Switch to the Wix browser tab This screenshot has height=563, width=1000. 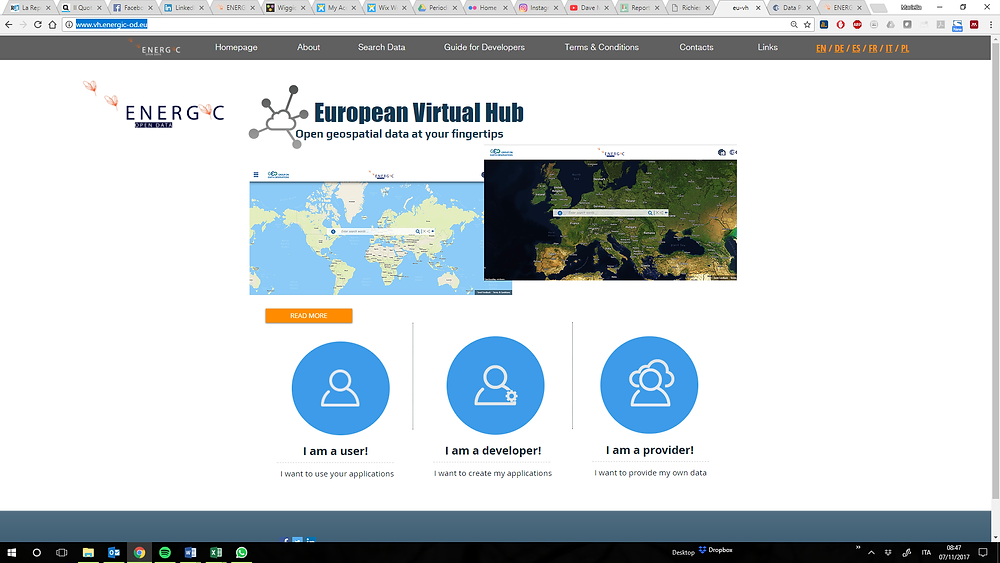pos(387,8)
